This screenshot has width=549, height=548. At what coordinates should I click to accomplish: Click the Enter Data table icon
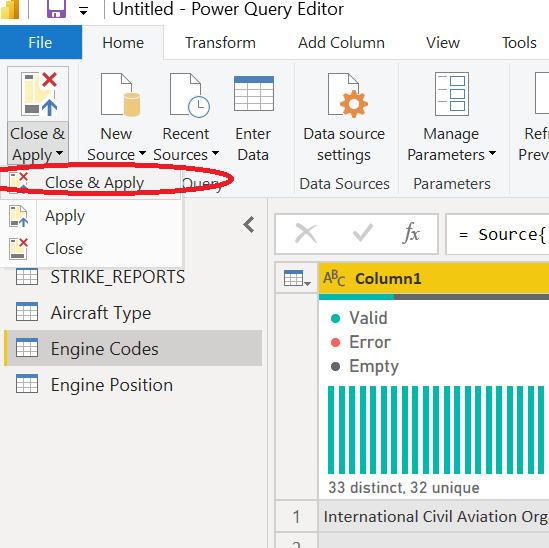[253, 94]
